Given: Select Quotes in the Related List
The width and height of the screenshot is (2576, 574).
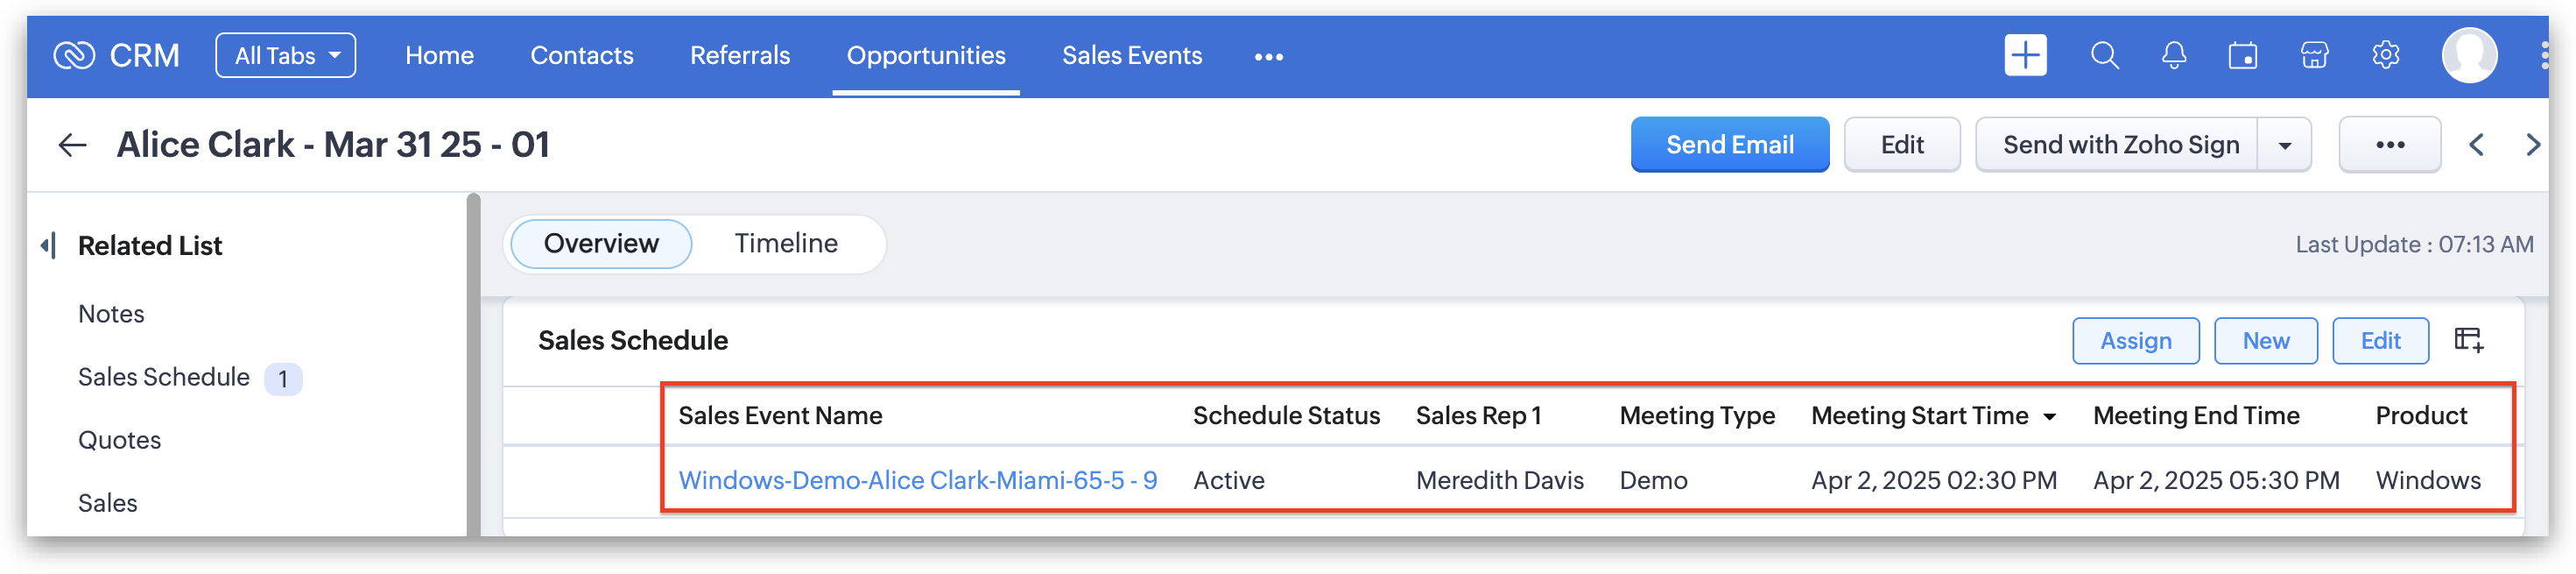Looking at the screenshot, I should (x=119, y=440).
